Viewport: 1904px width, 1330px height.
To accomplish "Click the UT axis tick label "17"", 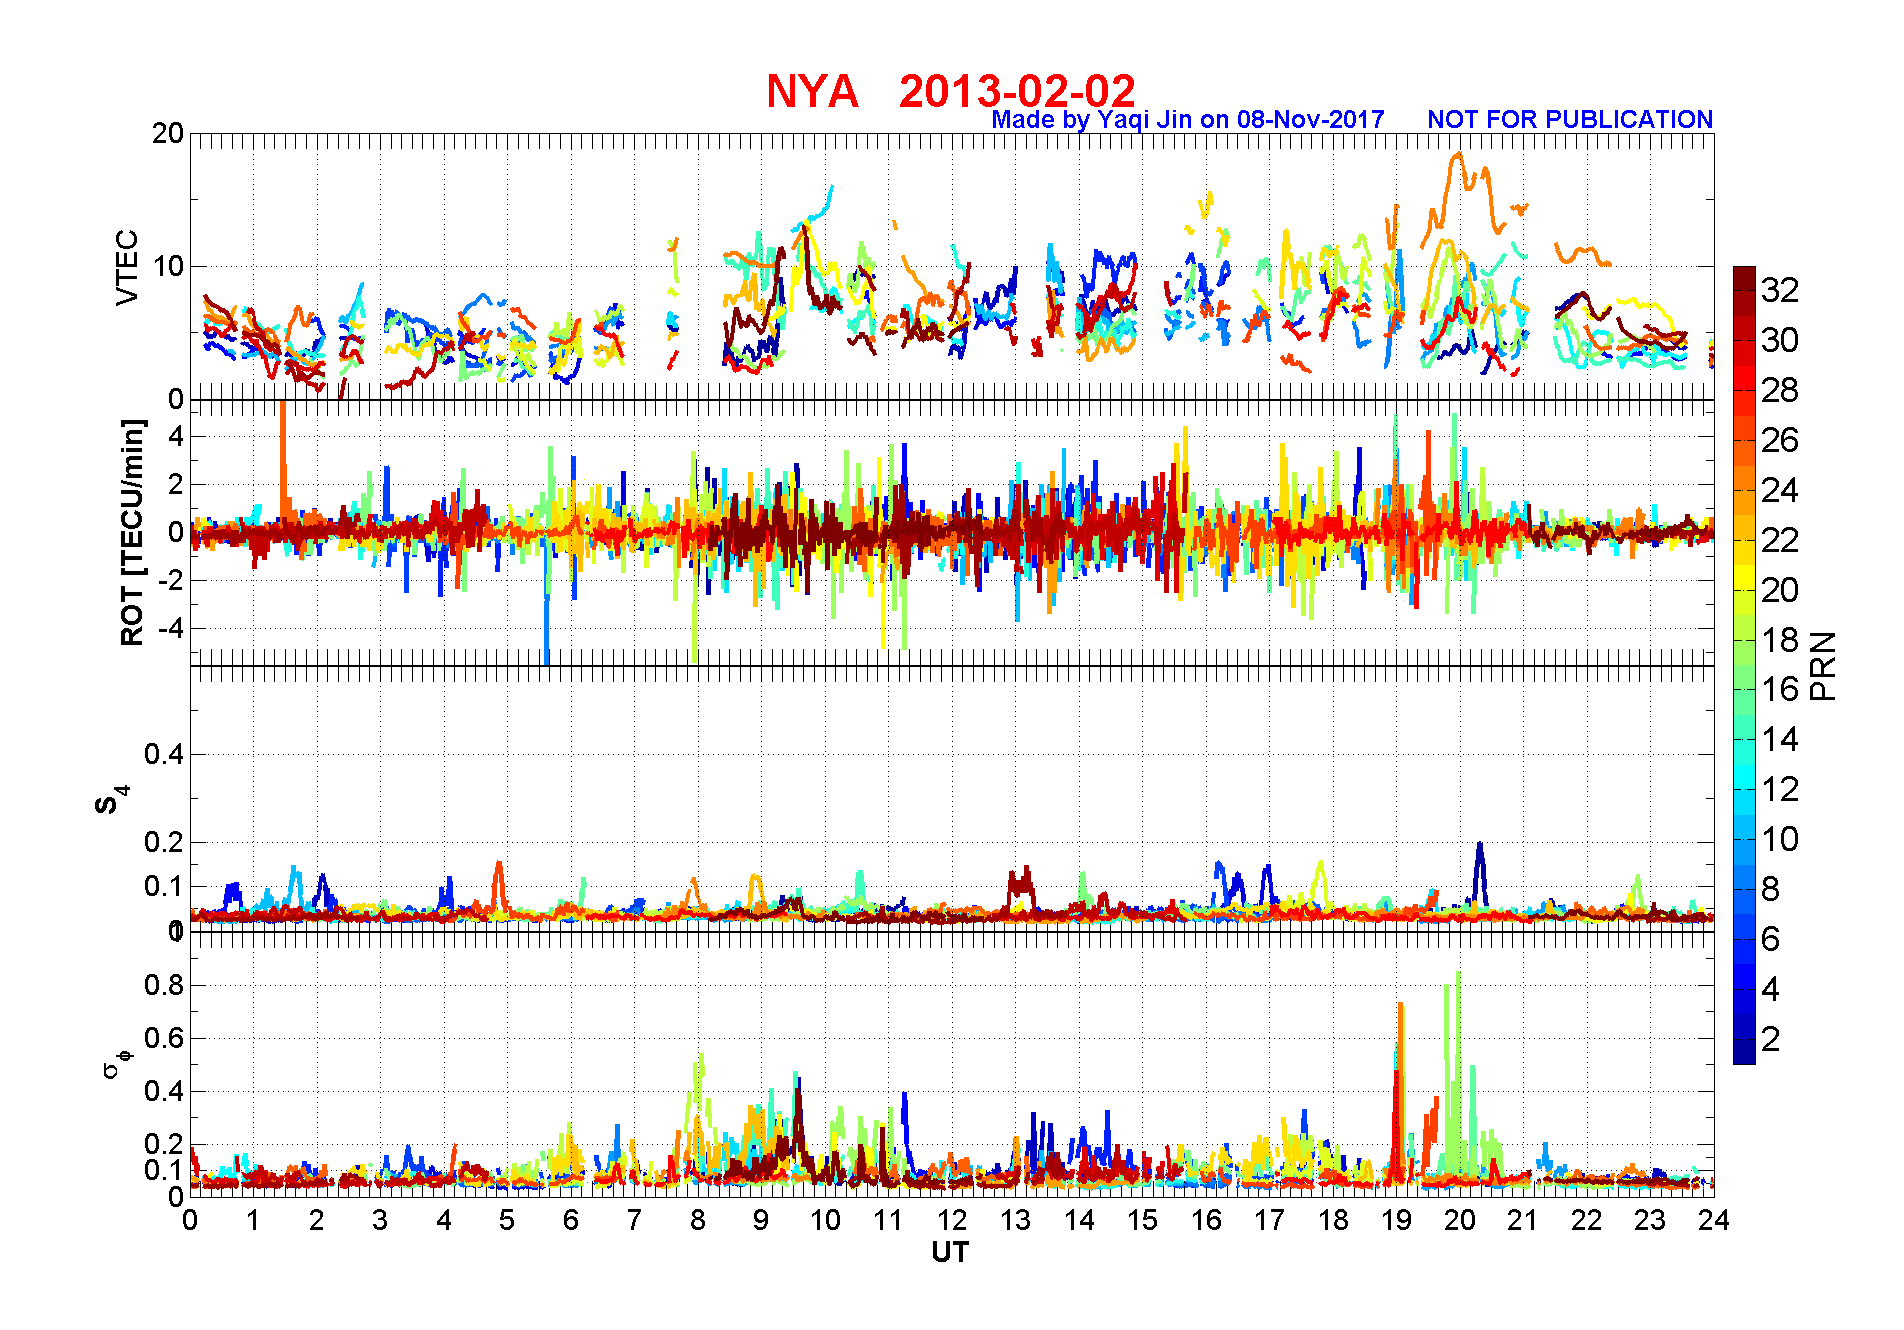I will point(1269,1220).
